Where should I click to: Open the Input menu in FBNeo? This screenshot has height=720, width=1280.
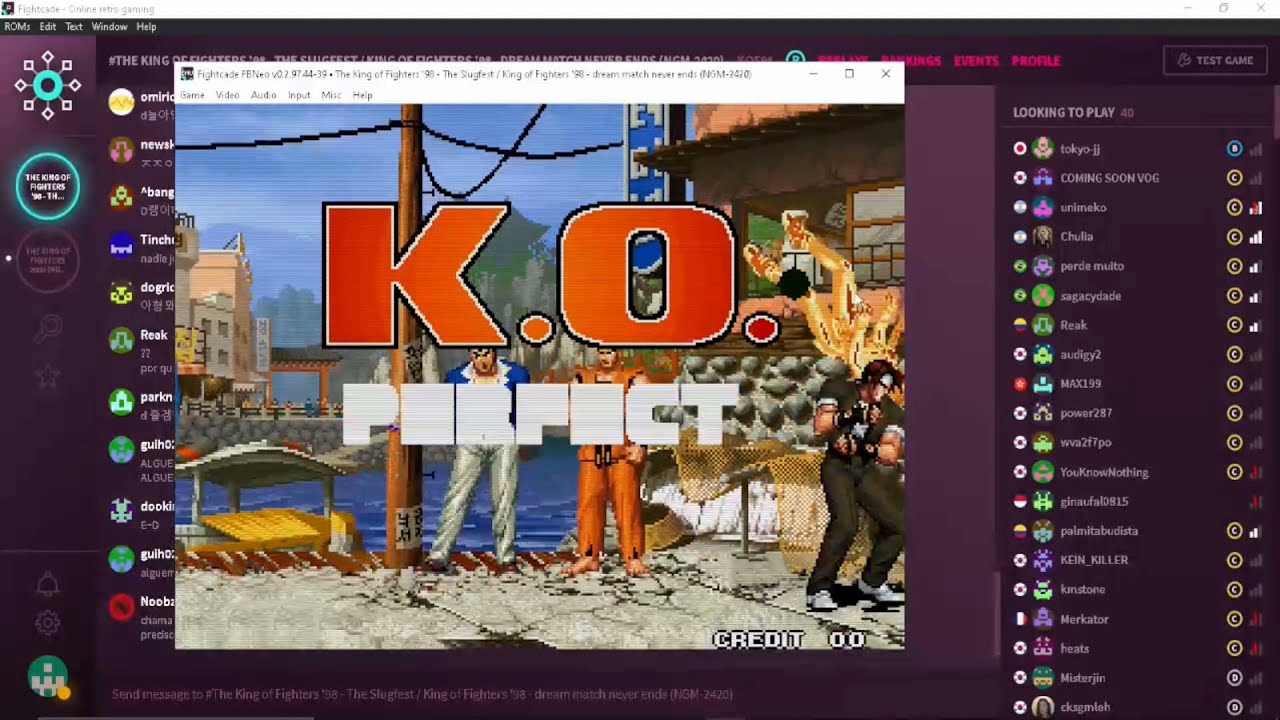pos(299,95)
